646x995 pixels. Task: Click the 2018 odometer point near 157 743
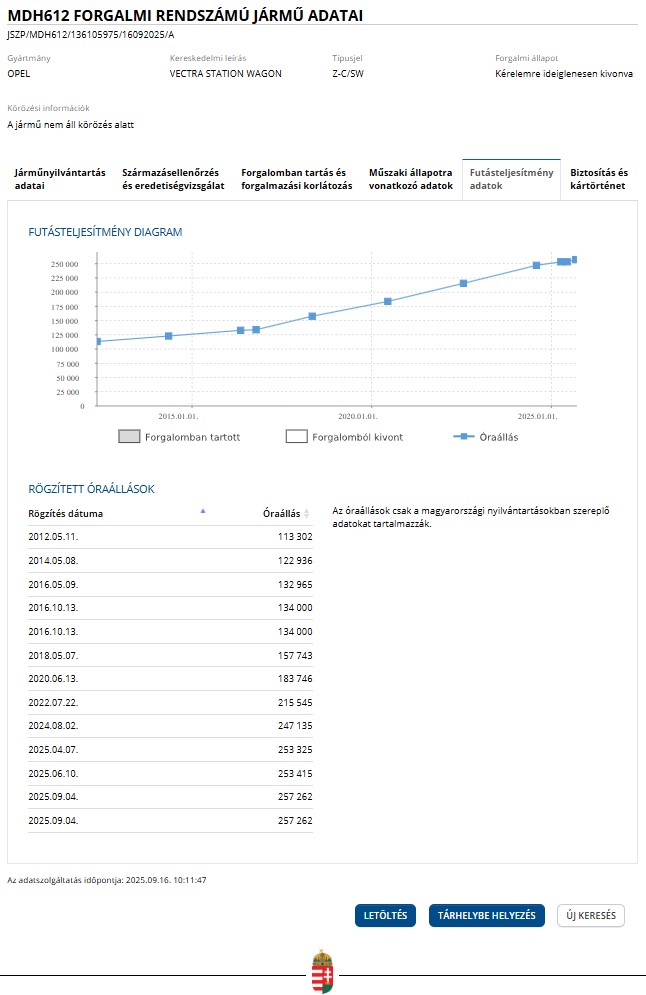pos(312,316)
